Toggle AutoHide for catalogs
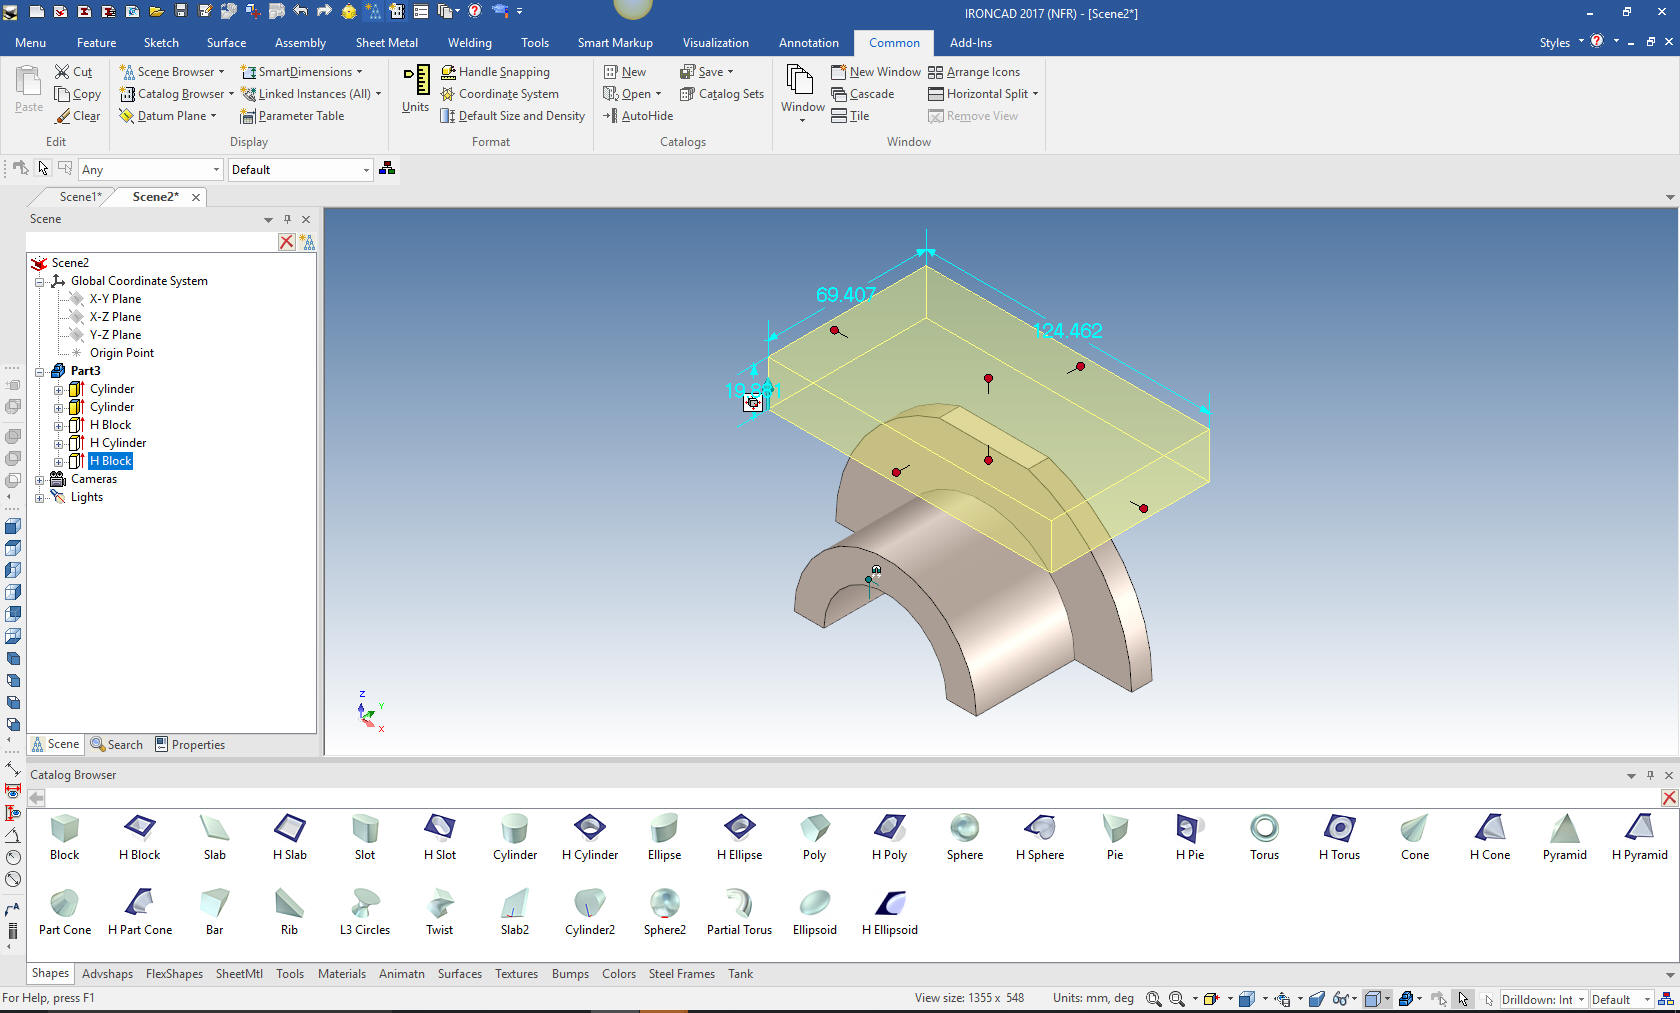The image size is (1680, 1013). coord(638,116)
